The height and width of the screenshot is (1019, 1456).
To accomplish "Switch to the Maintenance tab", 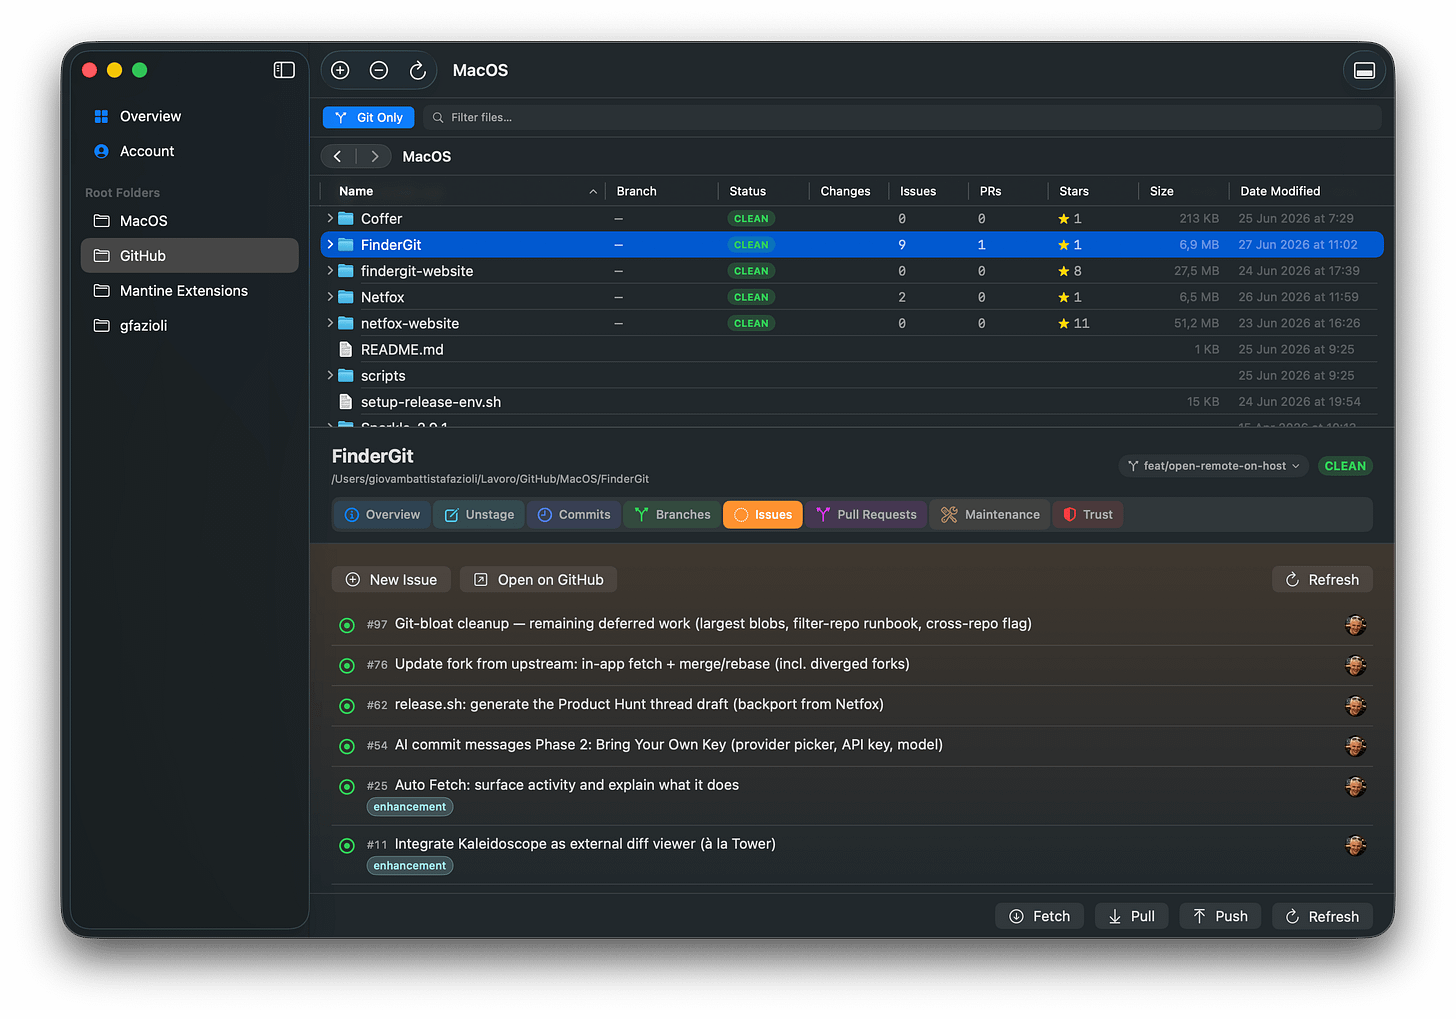I will pyautogui.click(x=990, y=514).
